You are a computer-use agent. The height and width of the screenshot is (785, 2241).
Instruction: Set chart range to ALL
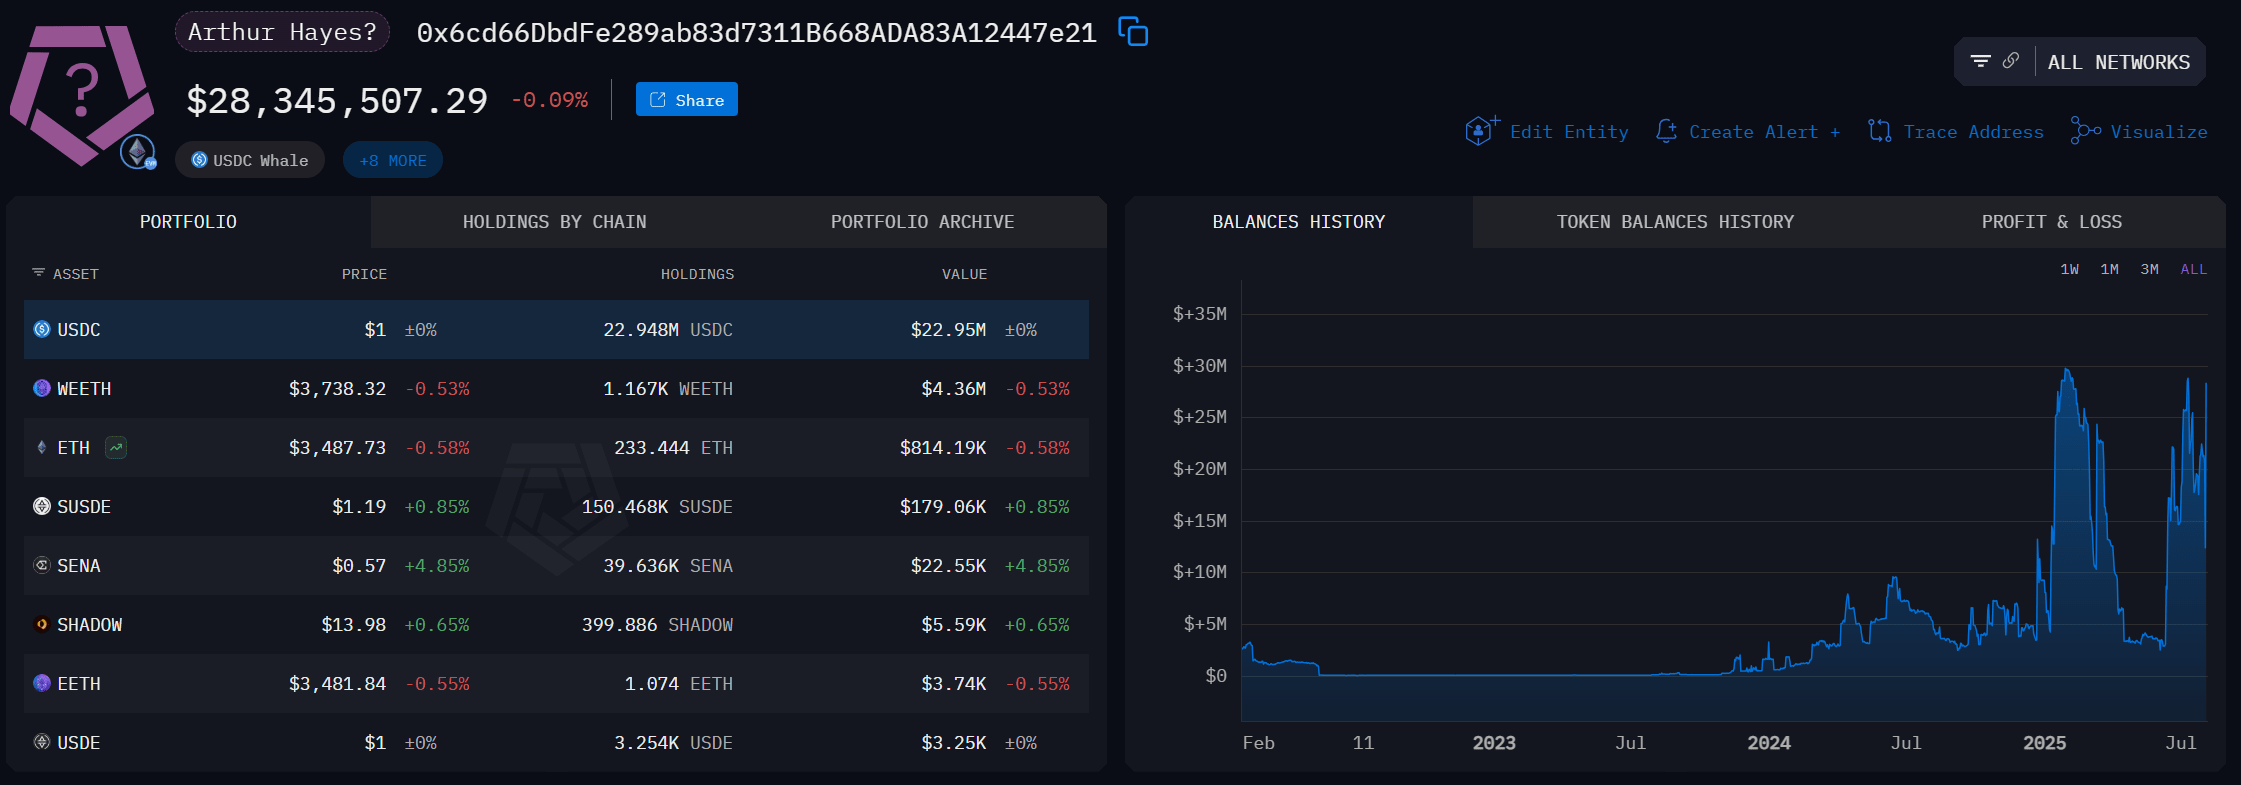(x=2193, y=269)
